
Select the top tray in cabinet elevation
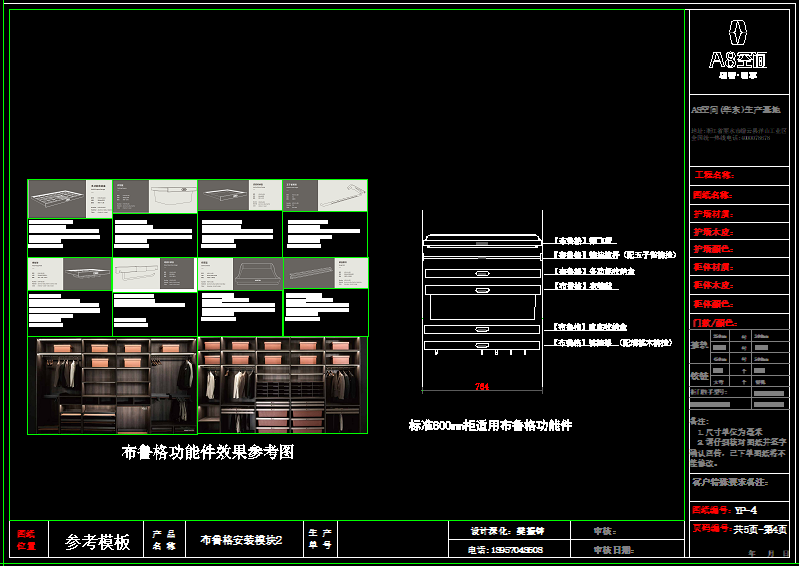coord(481,241)
